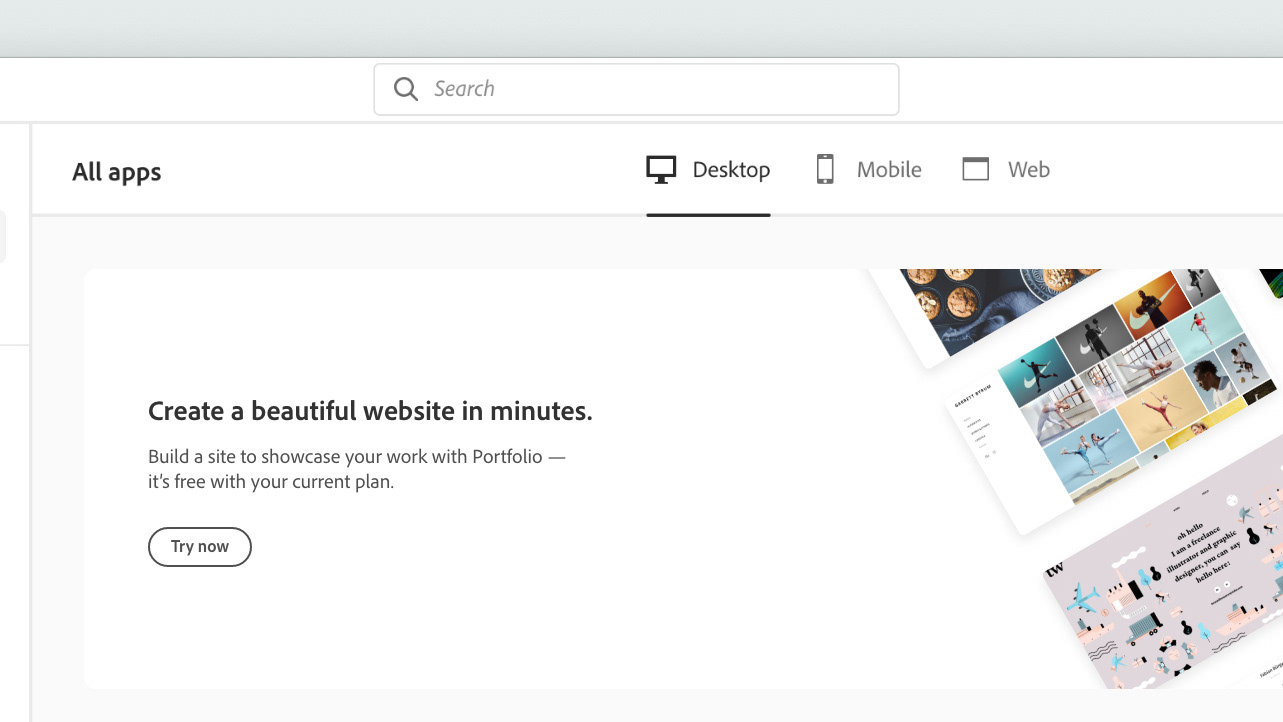Switch to the Web tab
Viewport: 1283px width, 722px height.
[x=1006, y=170]
